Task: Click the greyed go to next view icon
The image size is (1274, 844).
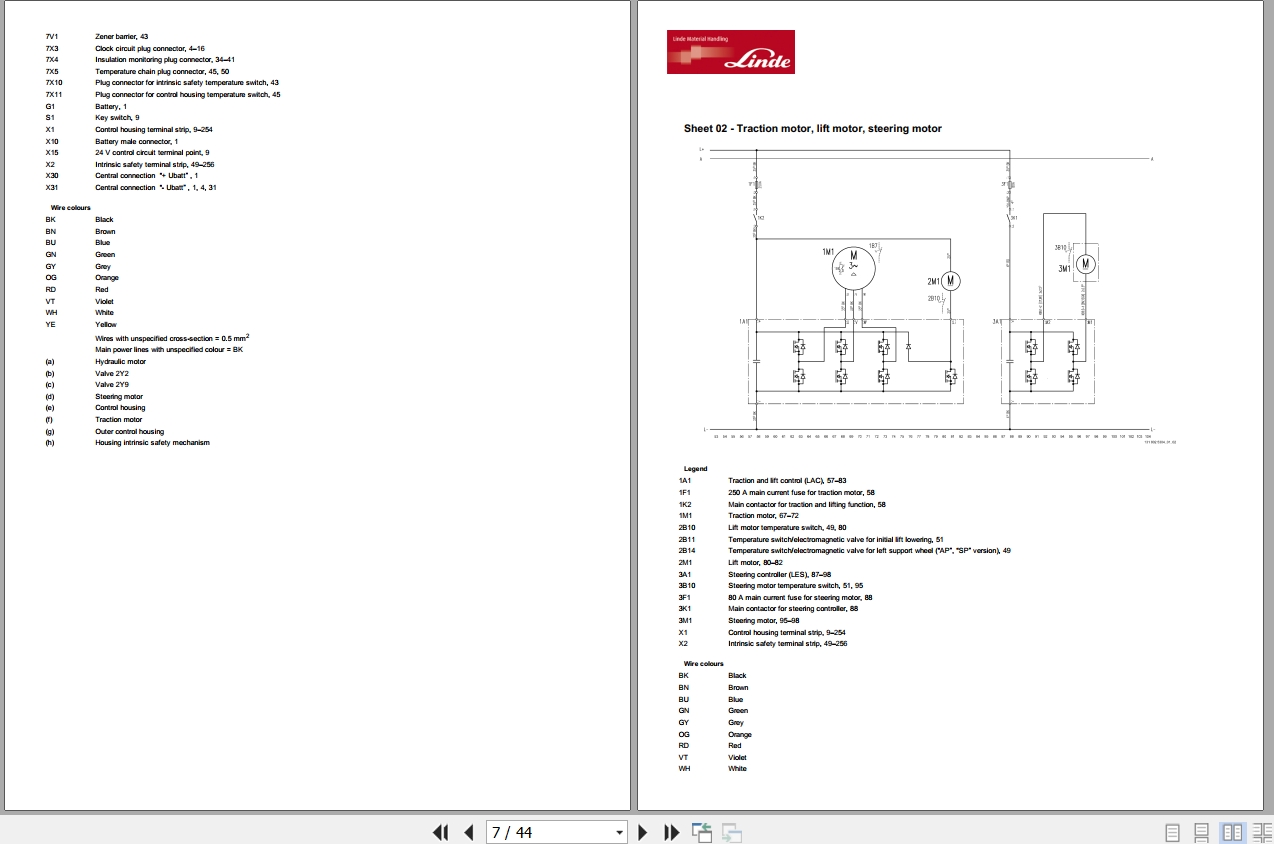Action: (731, 832)
